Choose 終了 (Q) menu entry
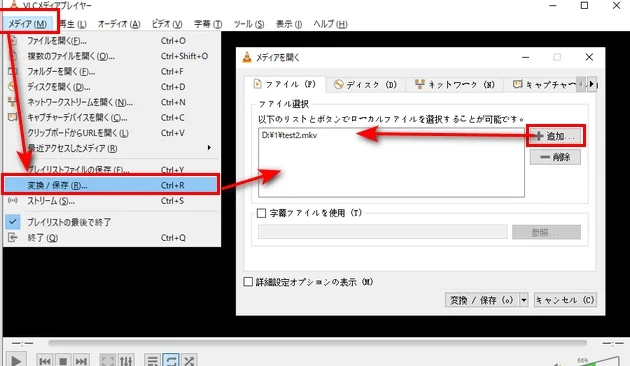 112,237
